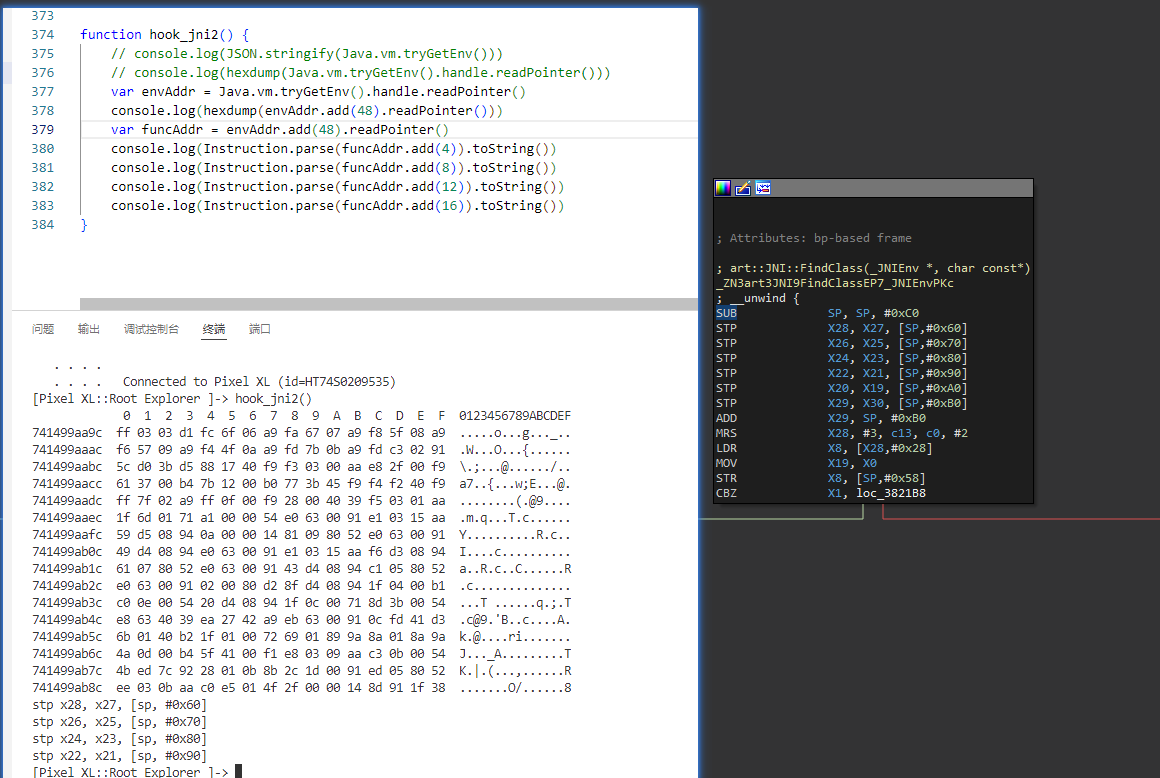Screen dimensions: 1160x778
Task: Click the _ZN3art3JNI9FindClassEP7_JNIEnvPKc symbol name
Action: tap(835, 283)
